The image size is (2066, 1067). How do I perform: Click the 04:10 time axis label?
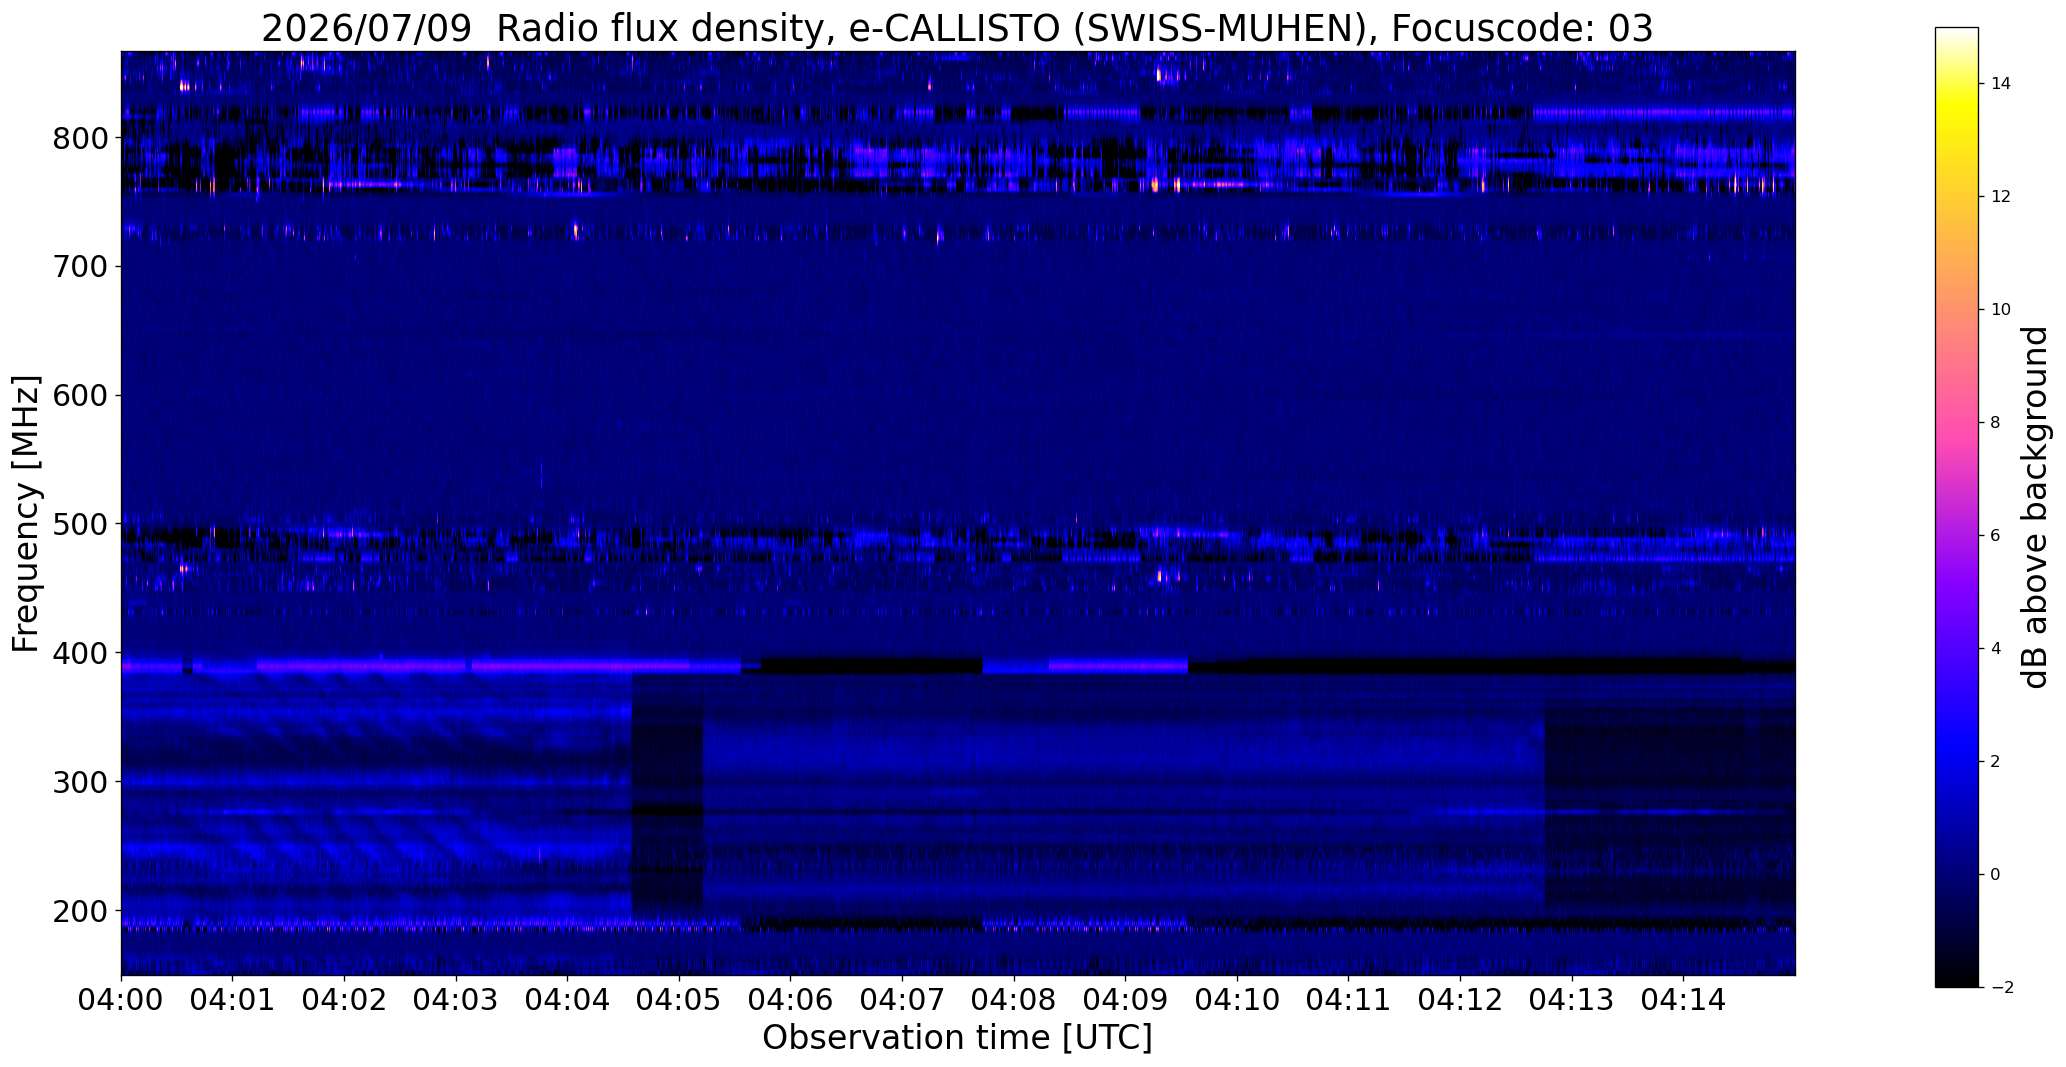point(1237,1001)
